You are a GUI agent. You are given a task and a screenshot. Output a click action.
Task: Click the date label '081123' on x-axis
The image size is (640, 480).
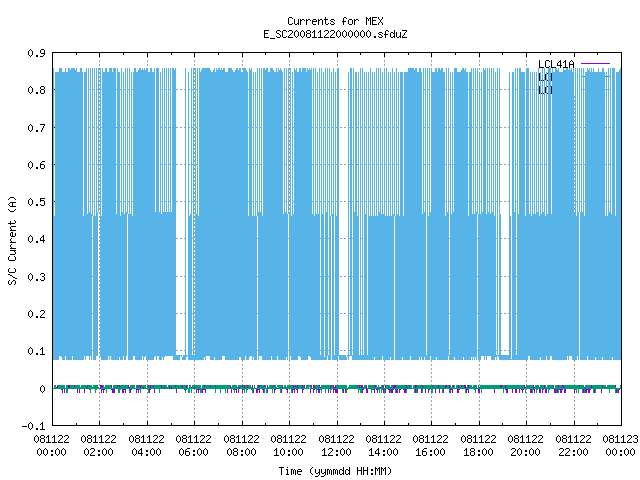620,439
